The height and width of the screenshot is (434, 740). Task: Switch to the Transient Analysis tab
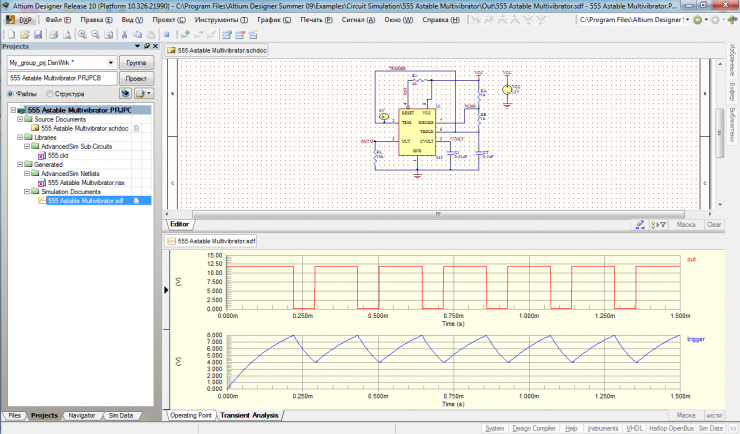[x=249, y=415]
